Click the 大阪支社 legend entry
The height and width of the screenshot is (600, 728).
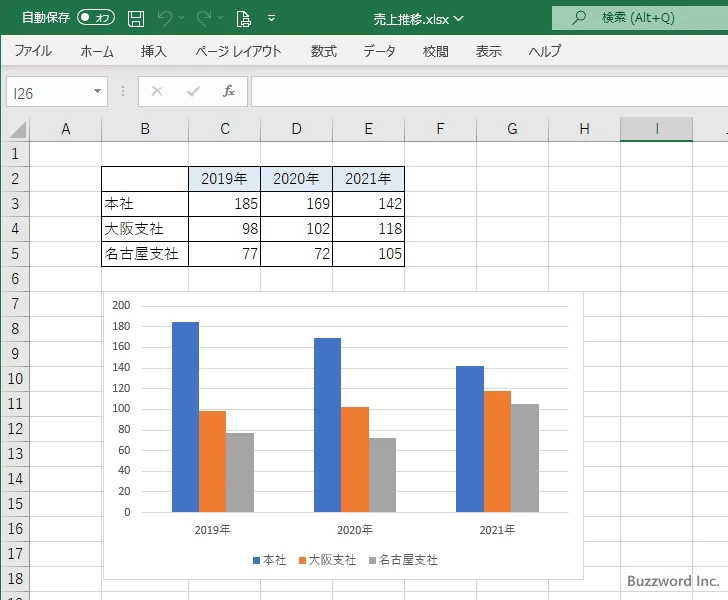click(x=327, y=560)
